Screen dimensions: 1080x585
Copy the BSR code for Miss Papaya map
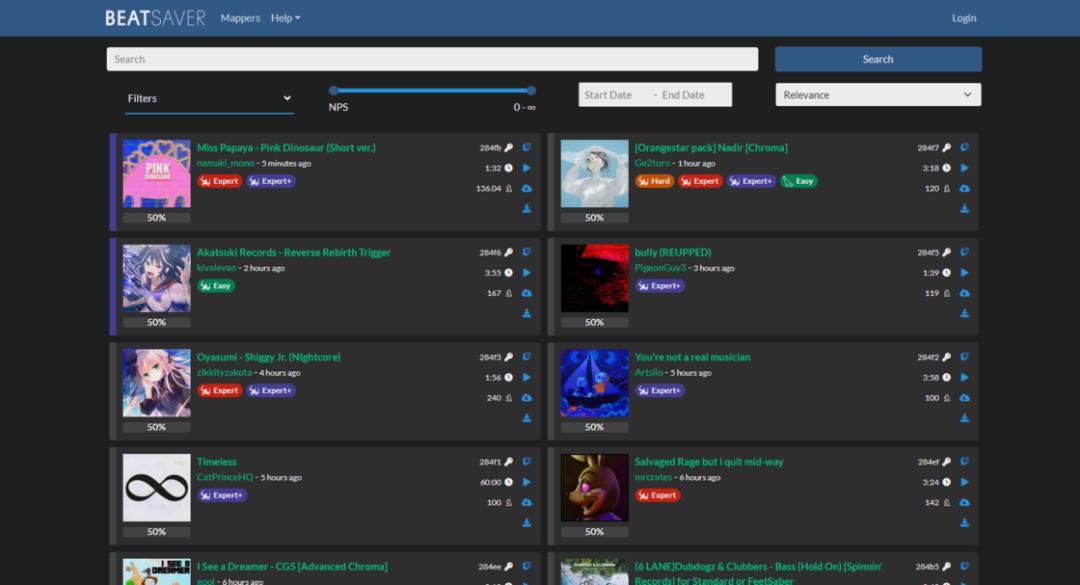click(527, 148)
